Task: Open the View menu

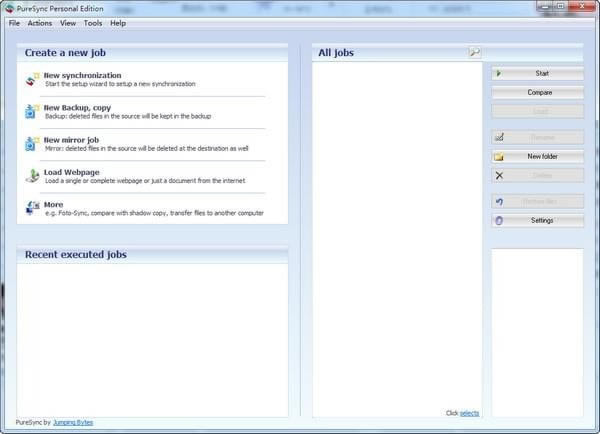Action: (x=68, y=23)
